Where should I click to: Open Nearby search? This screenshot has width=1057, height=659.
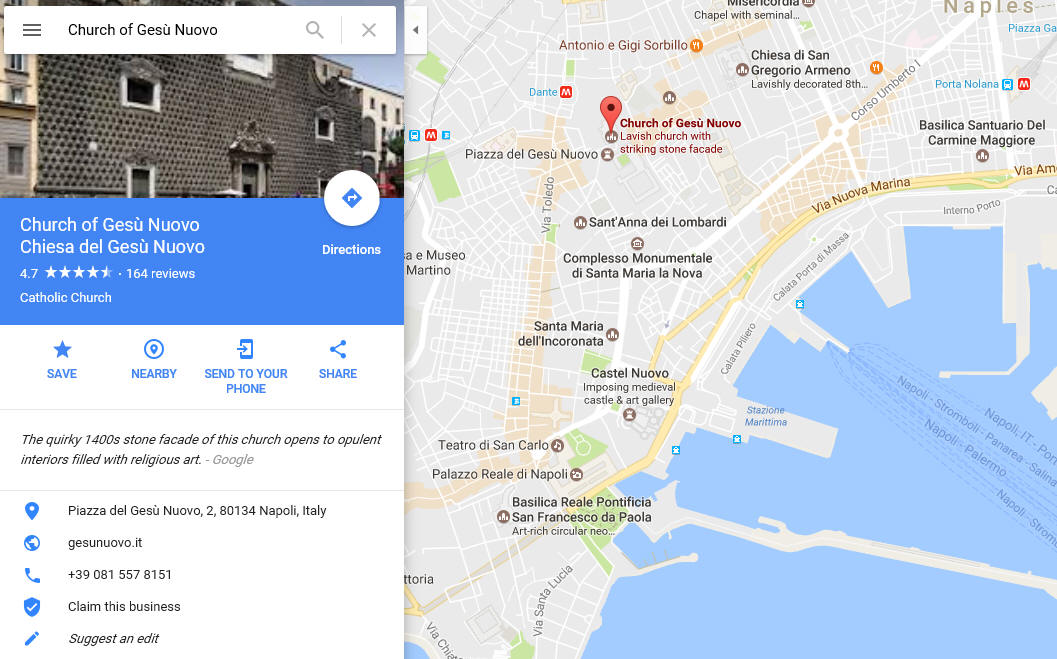154,360
